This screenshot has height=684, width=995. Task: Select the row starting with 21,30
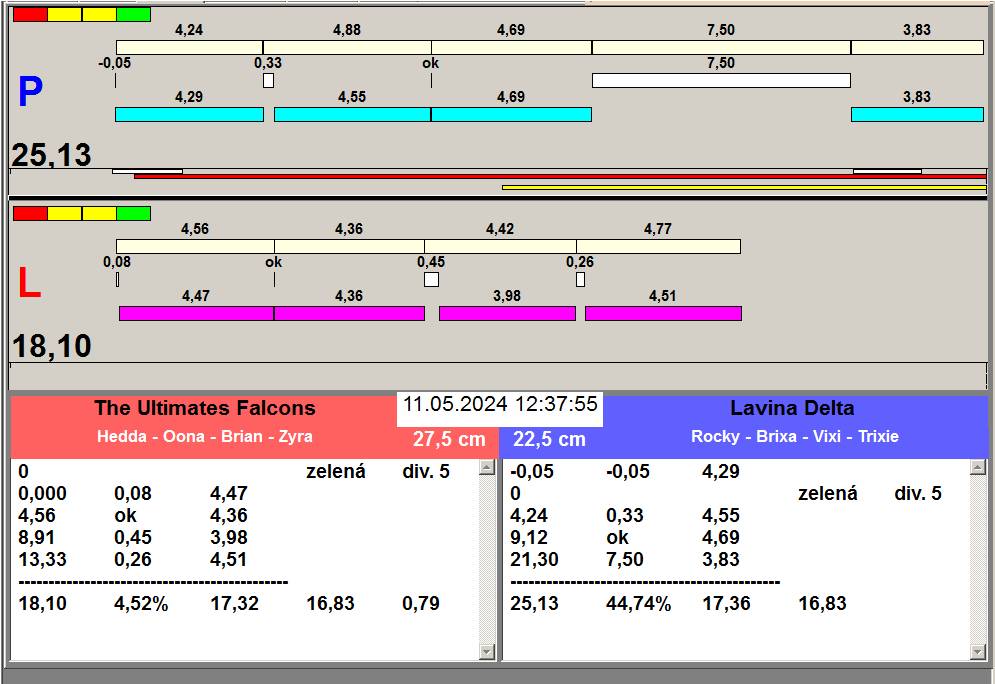point(736,560)
